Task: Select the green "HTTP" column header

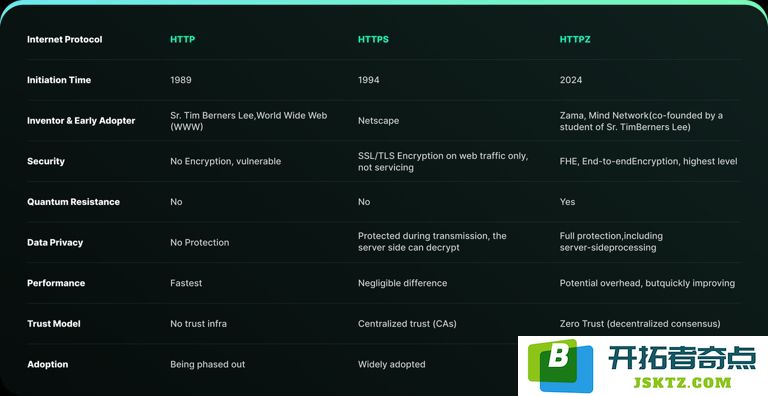Action: 182,39
